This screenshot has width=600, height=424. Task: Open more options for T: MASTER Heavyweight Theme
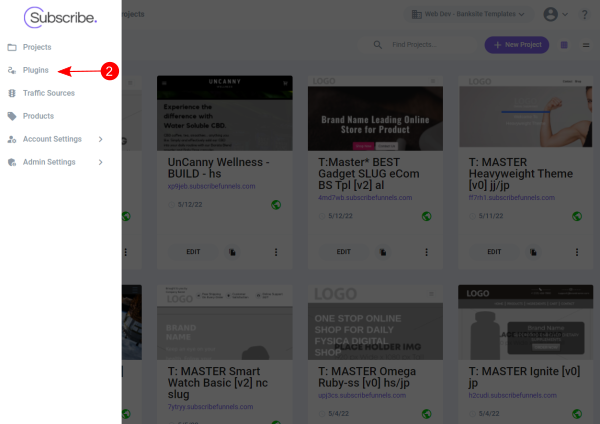click(577, 252)
